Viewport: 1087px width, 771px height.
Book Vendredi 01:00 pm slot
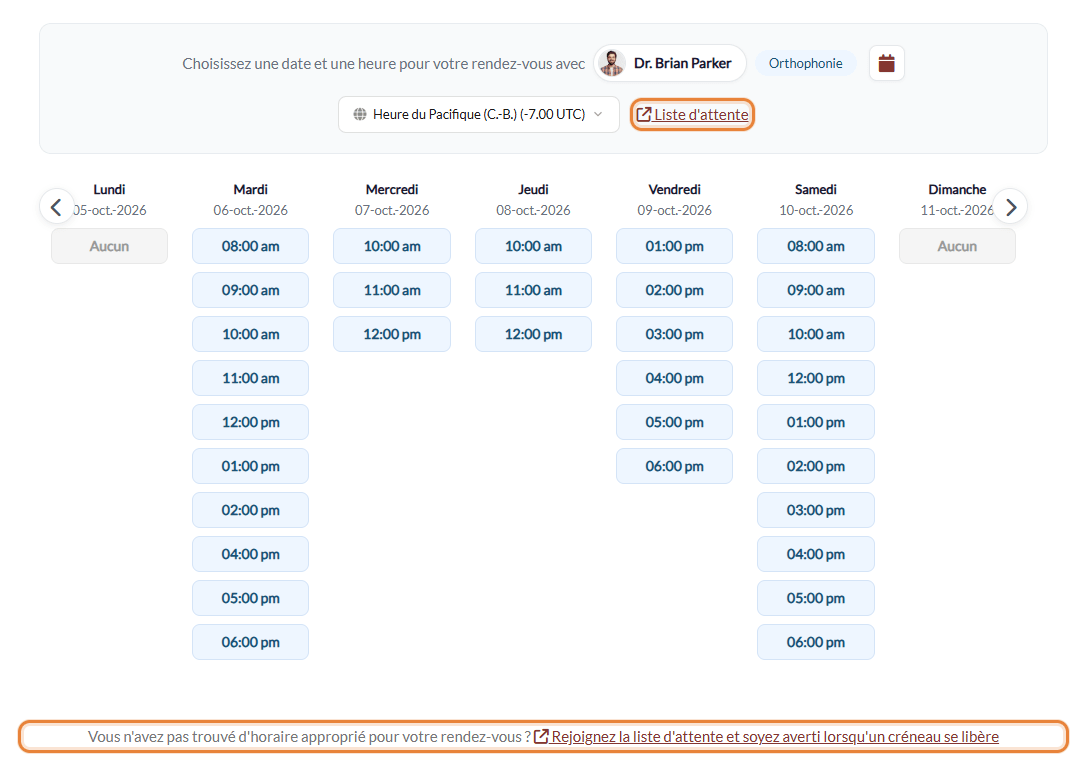675,246
